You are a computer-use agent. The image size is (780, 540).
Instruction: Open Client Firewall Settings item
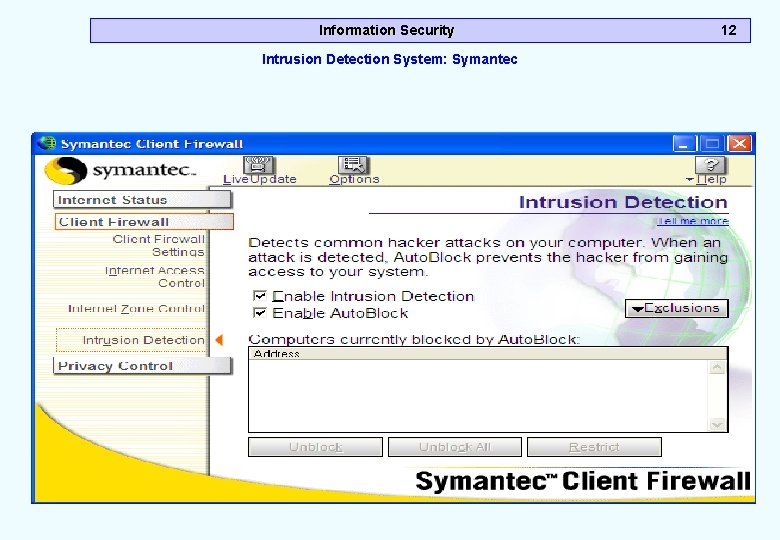(159, 246)
